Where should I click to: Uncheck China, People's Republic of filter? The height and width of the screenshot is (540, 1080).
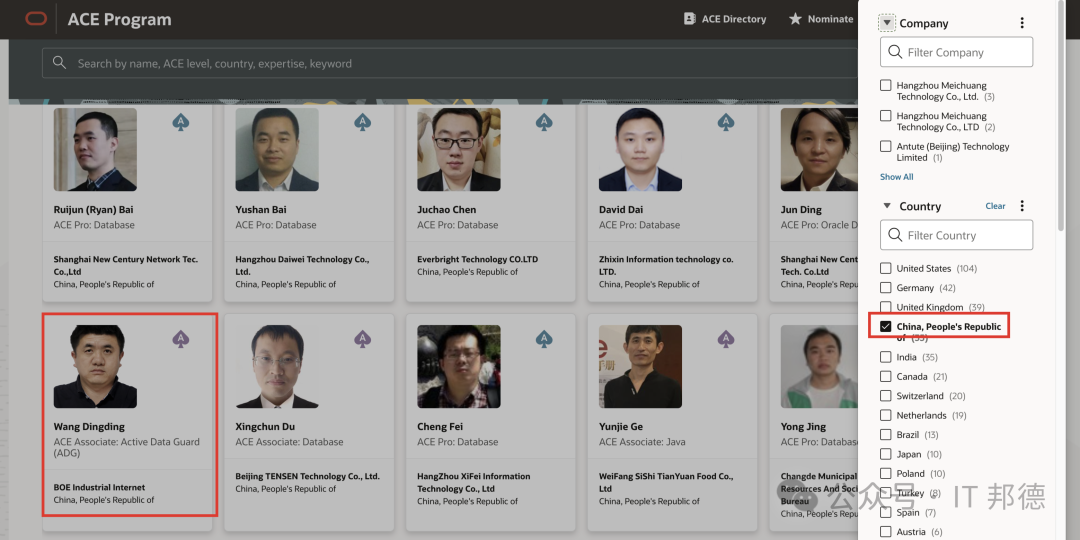[886, 326]
